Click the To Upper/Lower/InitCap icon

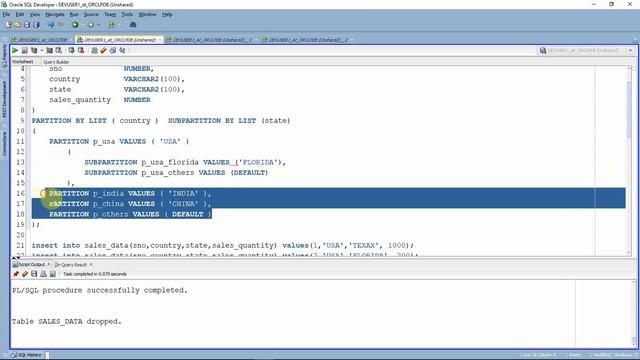pos(122,51)
